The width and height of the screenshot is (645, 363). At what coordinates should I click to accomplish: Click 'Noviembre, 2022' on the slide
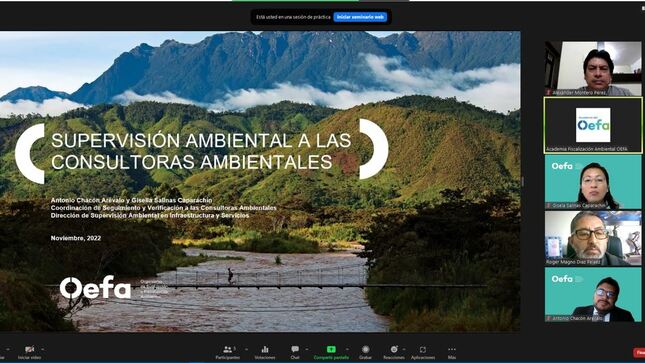76,238
